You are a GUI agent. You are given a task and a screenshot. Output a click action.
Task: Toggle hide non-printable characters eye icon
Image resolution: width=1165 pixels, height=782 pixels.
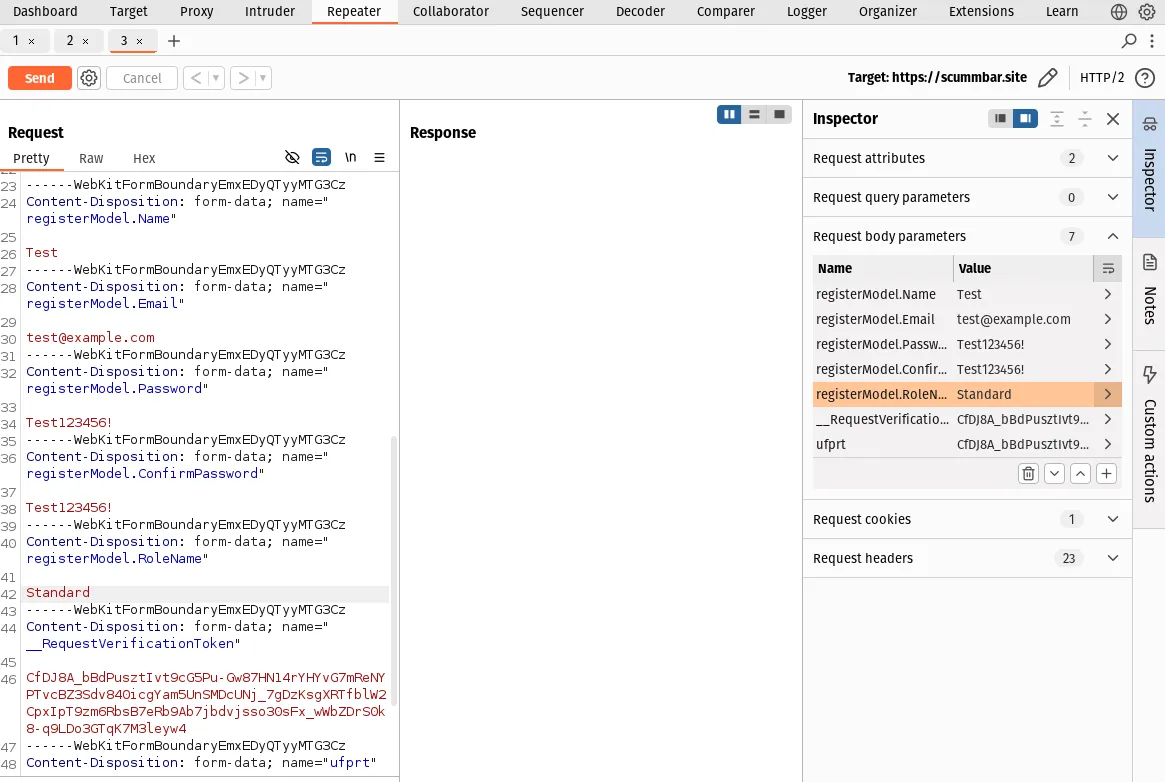tap(292, 157)
